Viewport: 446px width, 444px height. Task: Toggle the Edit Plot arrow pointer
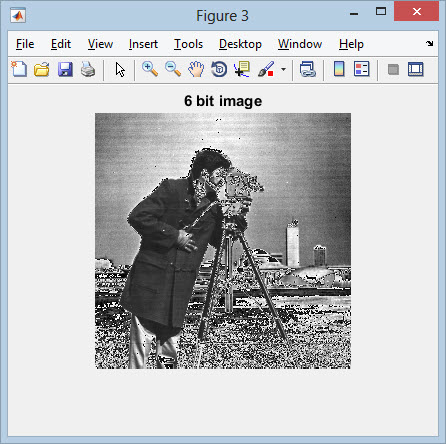120,70
